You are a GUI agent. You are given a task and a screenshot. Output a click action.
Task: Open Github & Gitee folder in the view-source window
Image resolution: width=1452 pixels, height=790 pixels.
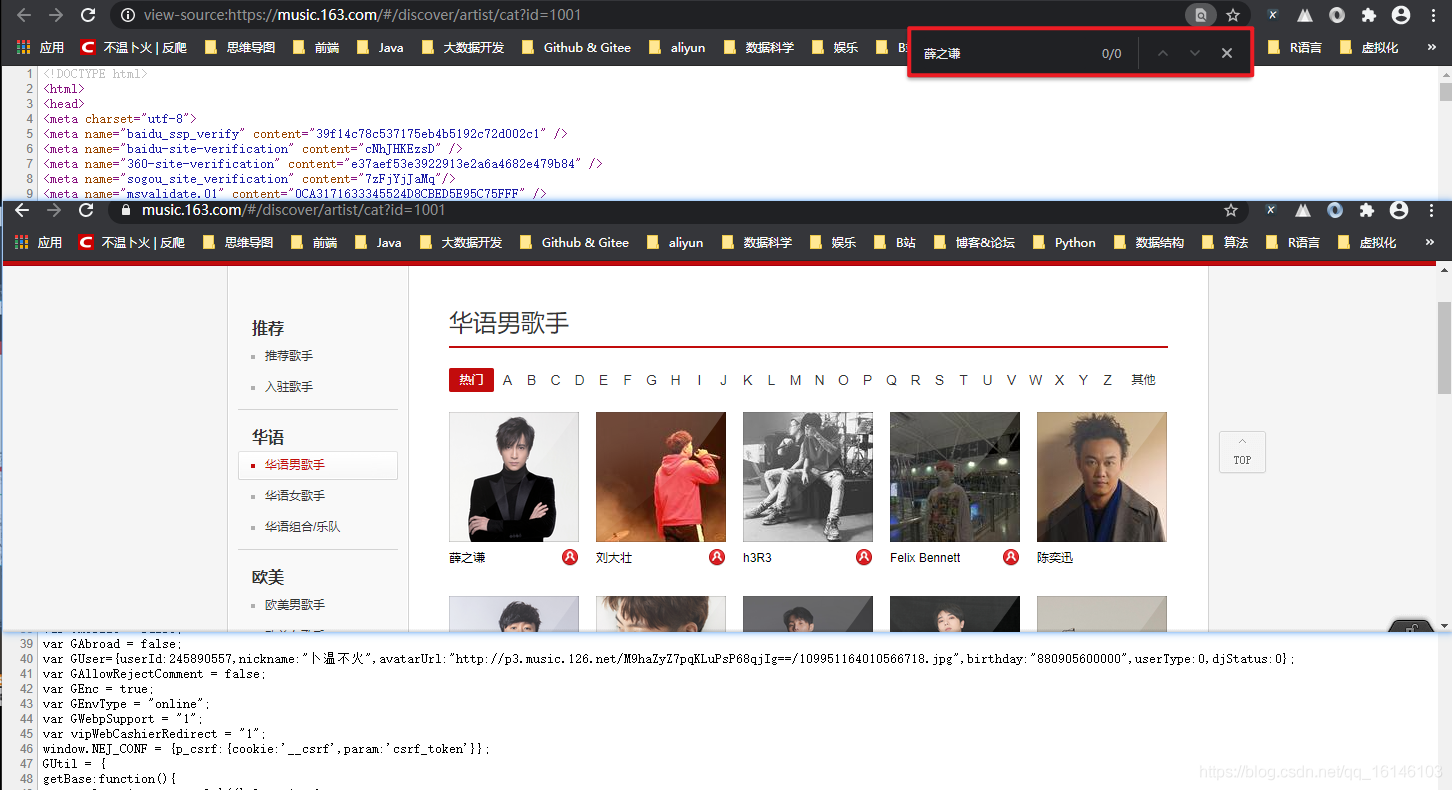[576, 47]
